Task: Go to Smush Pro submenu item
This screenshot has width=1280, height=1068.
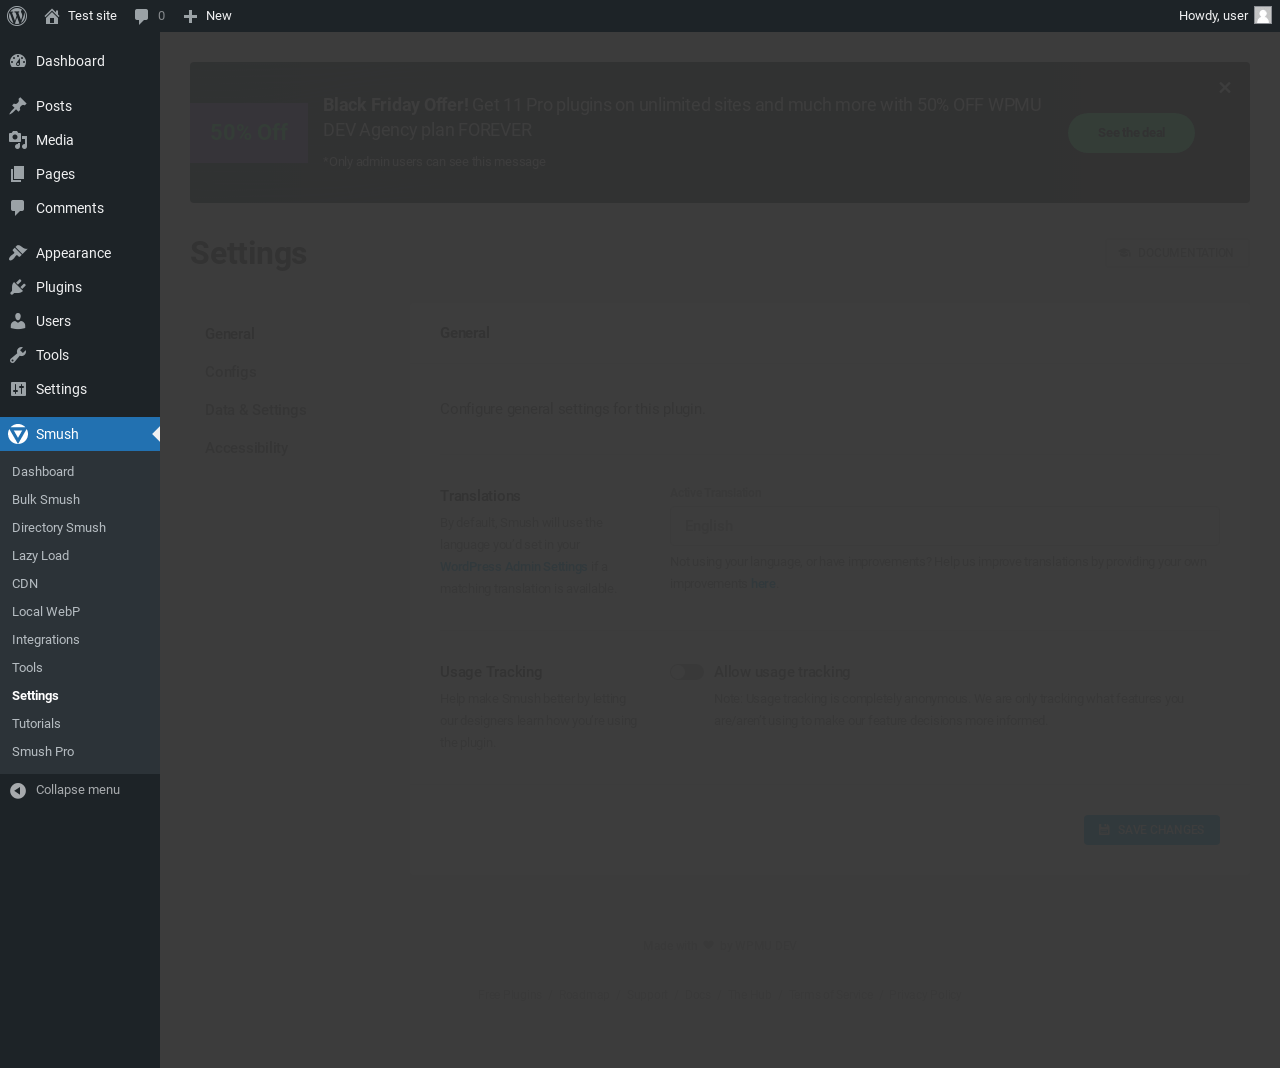Action: click(x=43, y=752)
